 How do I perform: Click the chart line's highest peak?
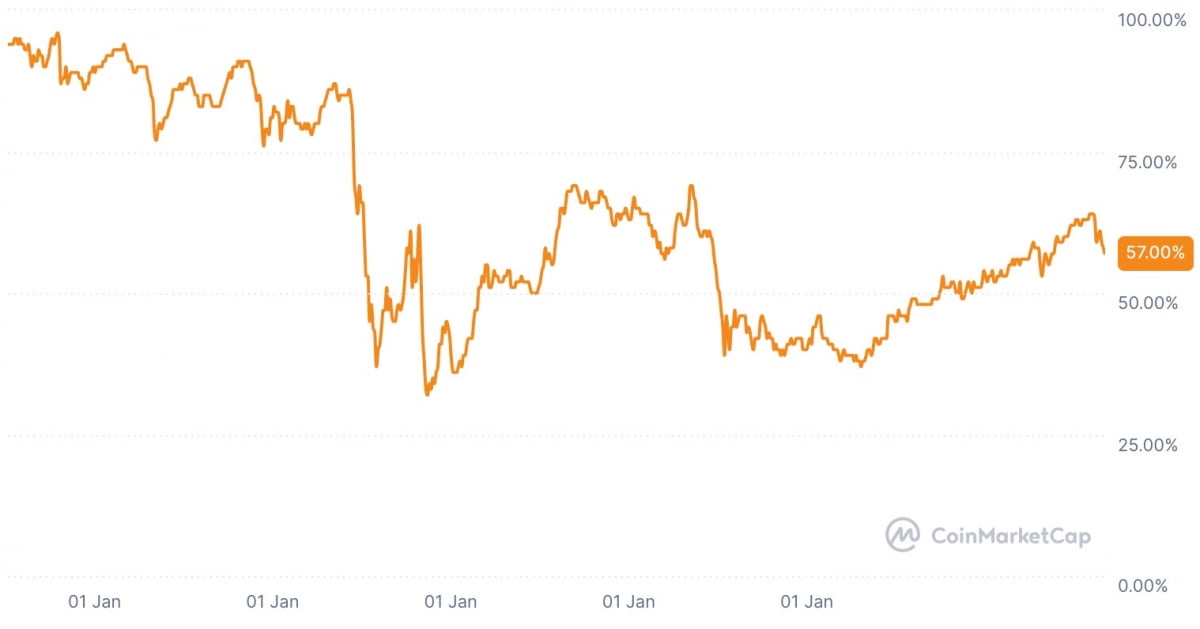[x=57, y=33]
